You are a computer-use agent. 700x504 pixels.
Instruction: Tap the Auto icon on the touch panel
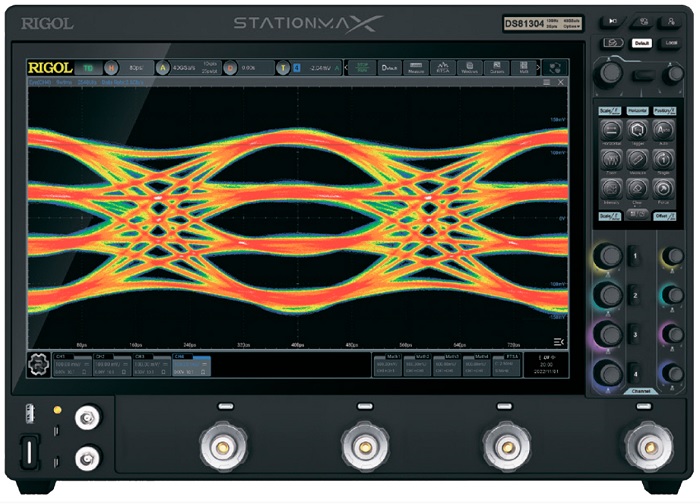pos(662,130)
